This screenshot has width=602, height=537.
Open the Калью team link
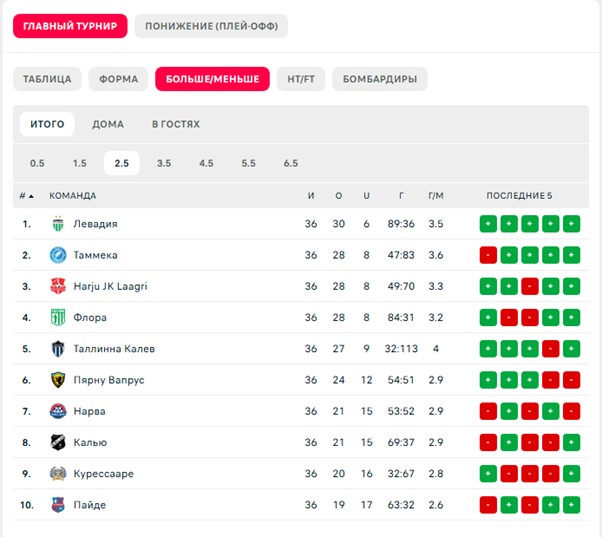(90, 442)
